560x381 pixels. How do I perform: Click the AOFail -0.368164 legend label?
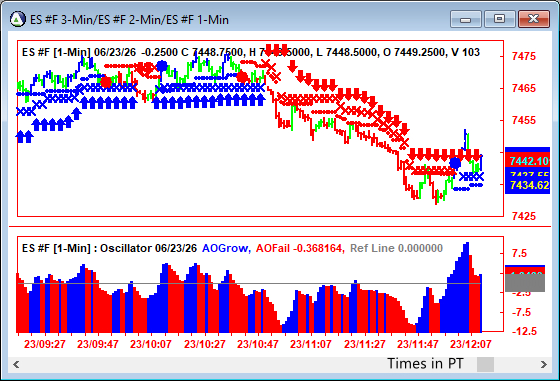click(x=300, y=248)
